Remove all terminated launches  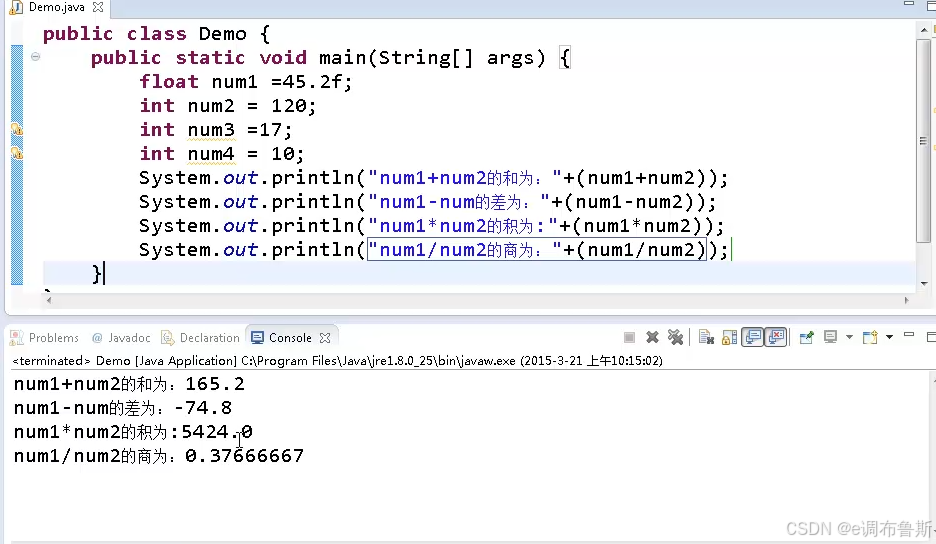coord(675,338)
